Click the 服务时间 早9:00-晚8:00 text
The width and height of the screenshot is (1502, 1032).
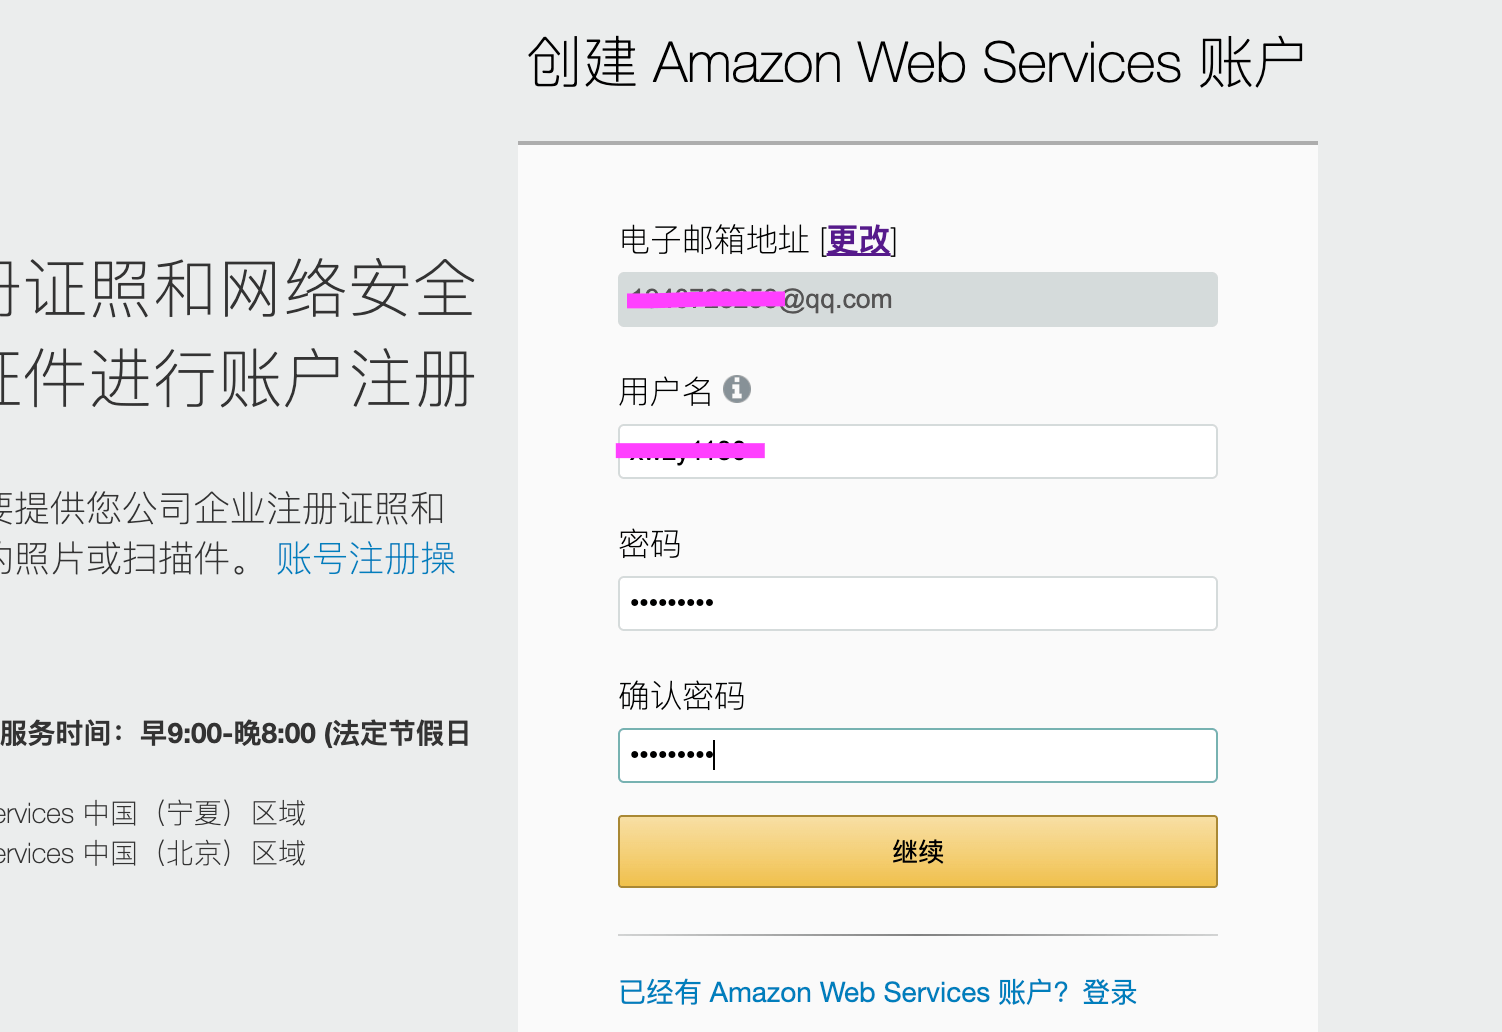click(235, 734)
